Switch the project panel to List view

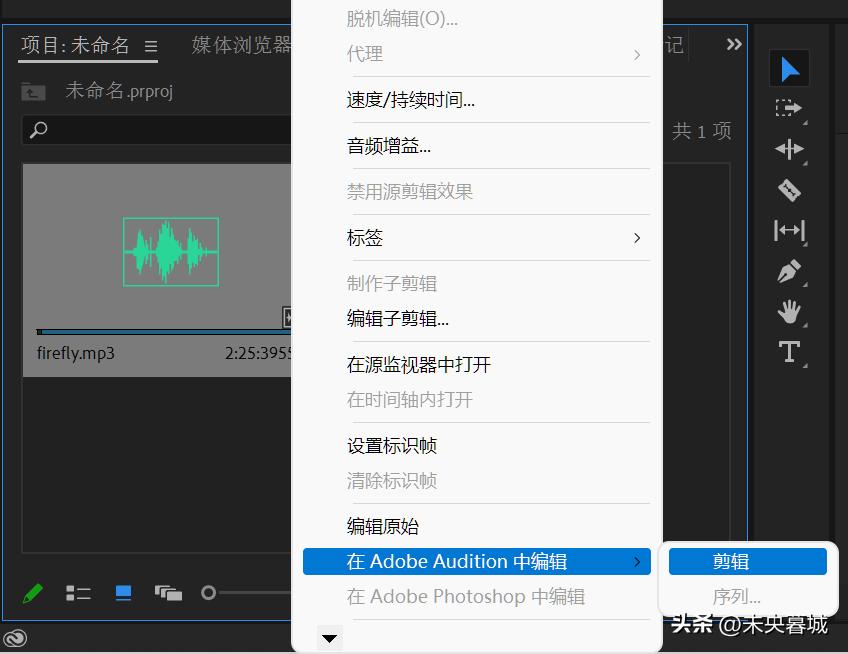pos(78,592)
